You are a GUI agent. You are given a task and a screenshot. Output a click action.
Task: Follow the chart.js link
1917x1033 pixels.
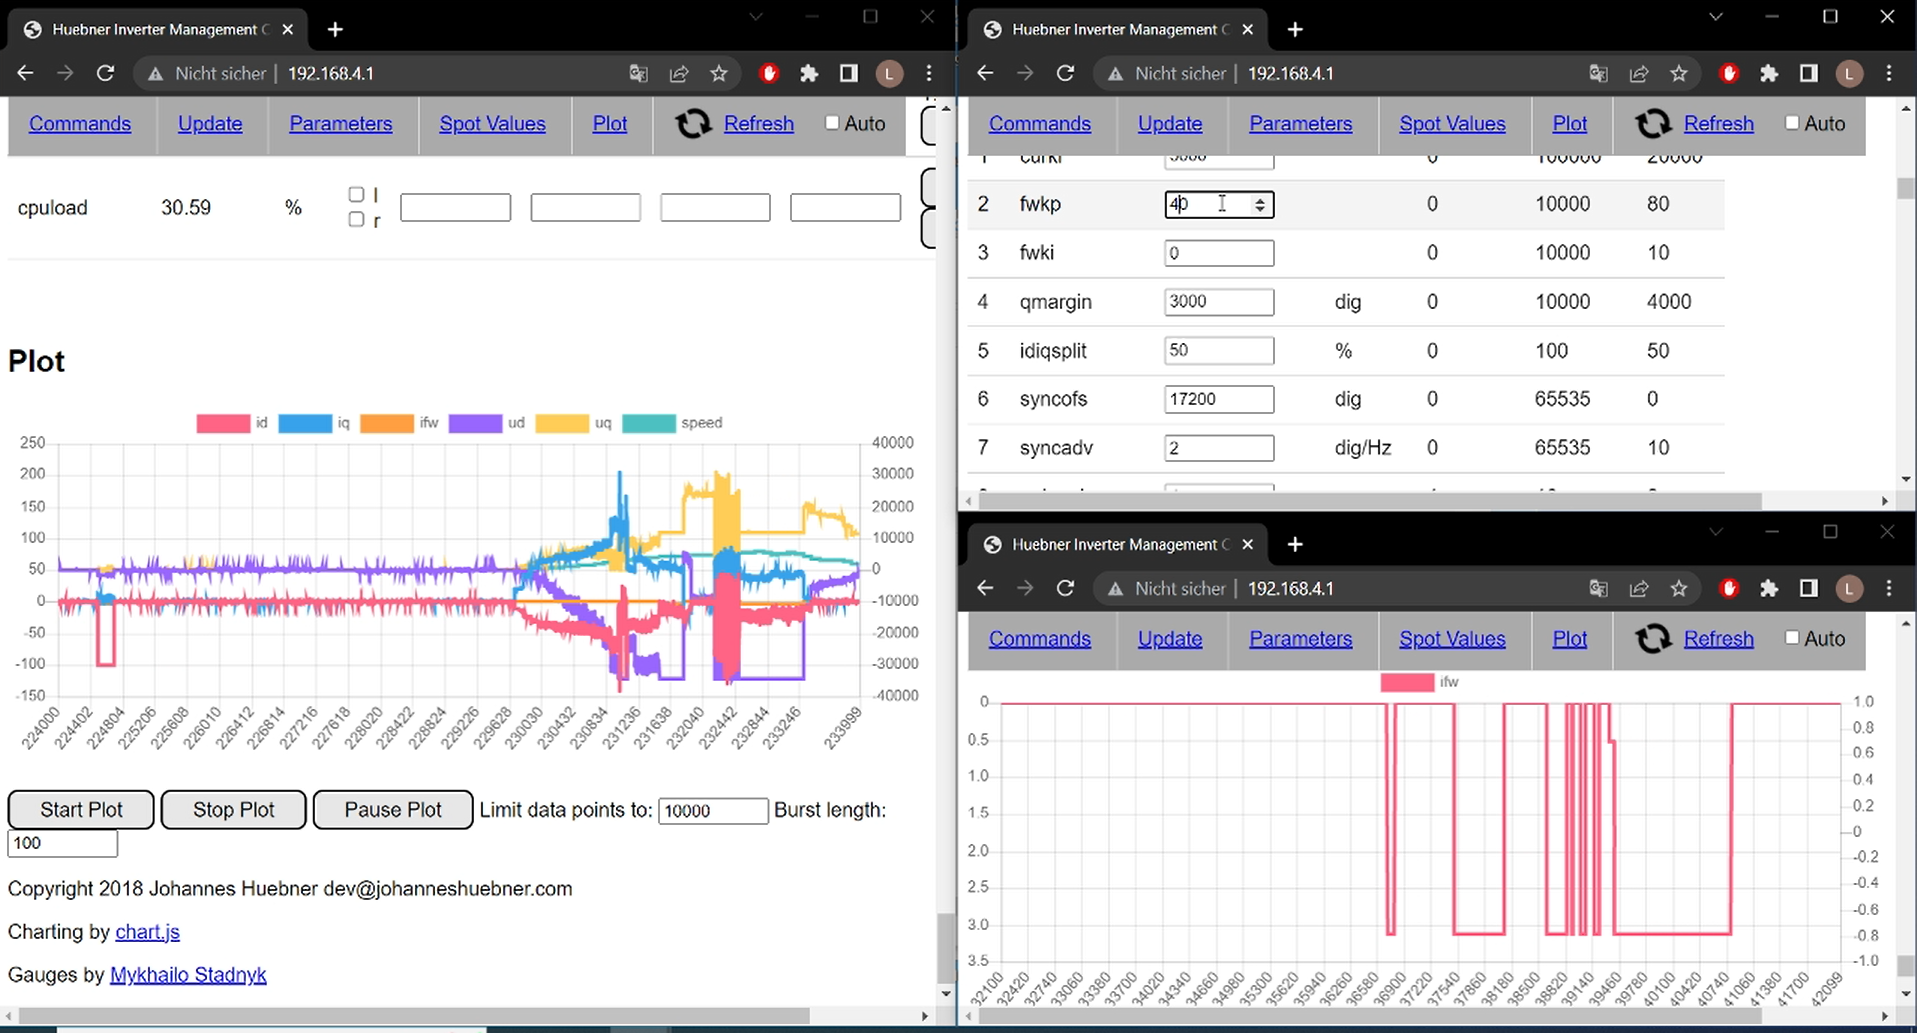147,932
